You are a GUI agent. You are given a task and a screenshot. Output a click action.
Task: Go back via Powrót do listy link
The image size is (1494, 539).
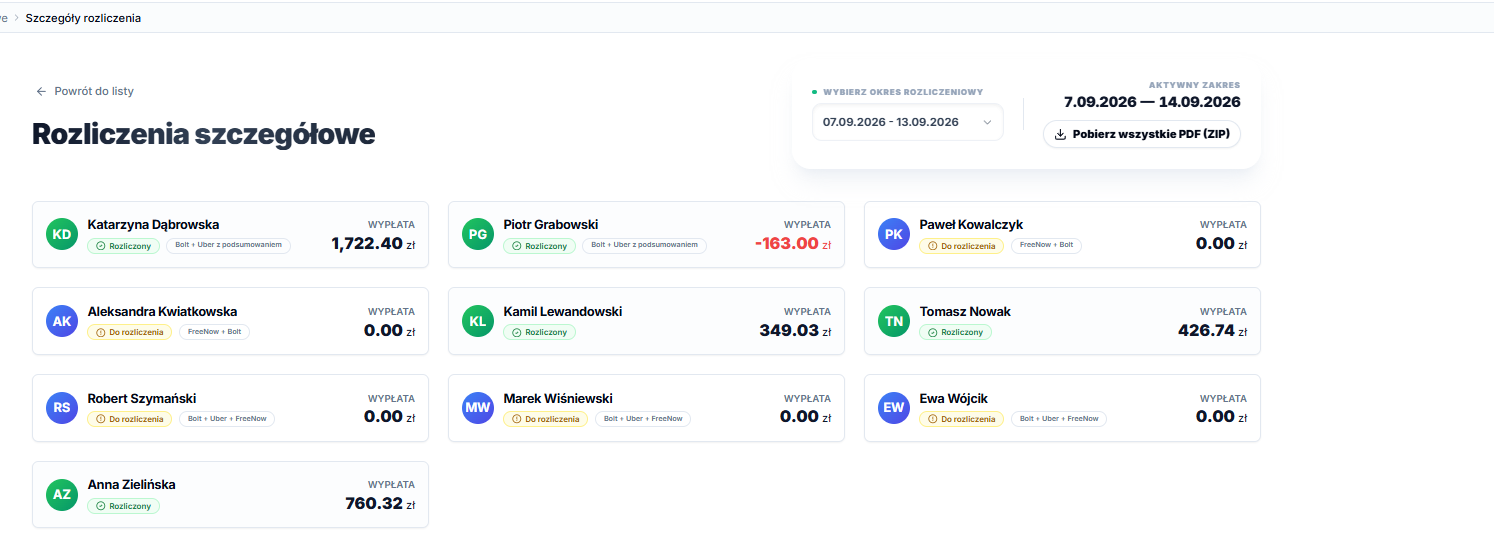click(85, 91)
